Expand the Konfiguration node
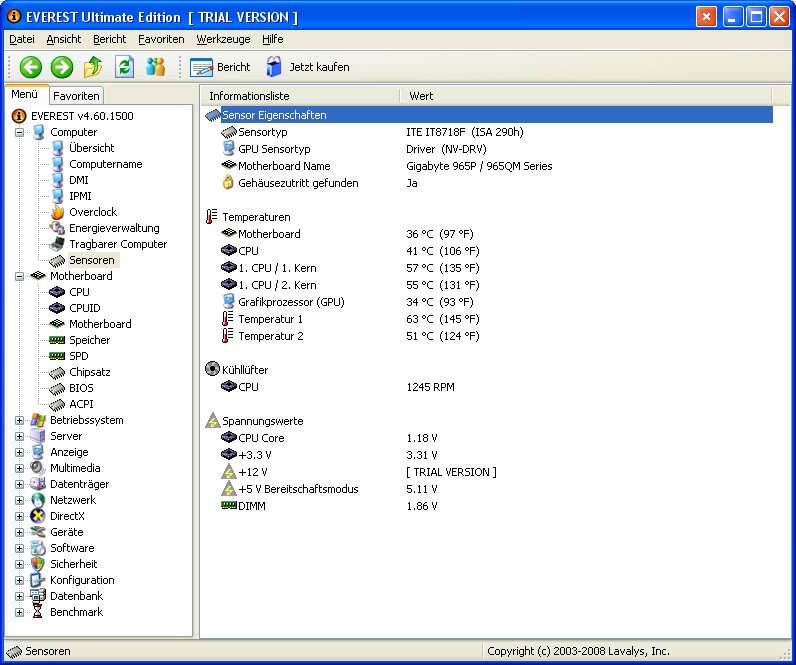 click(19, 580)
